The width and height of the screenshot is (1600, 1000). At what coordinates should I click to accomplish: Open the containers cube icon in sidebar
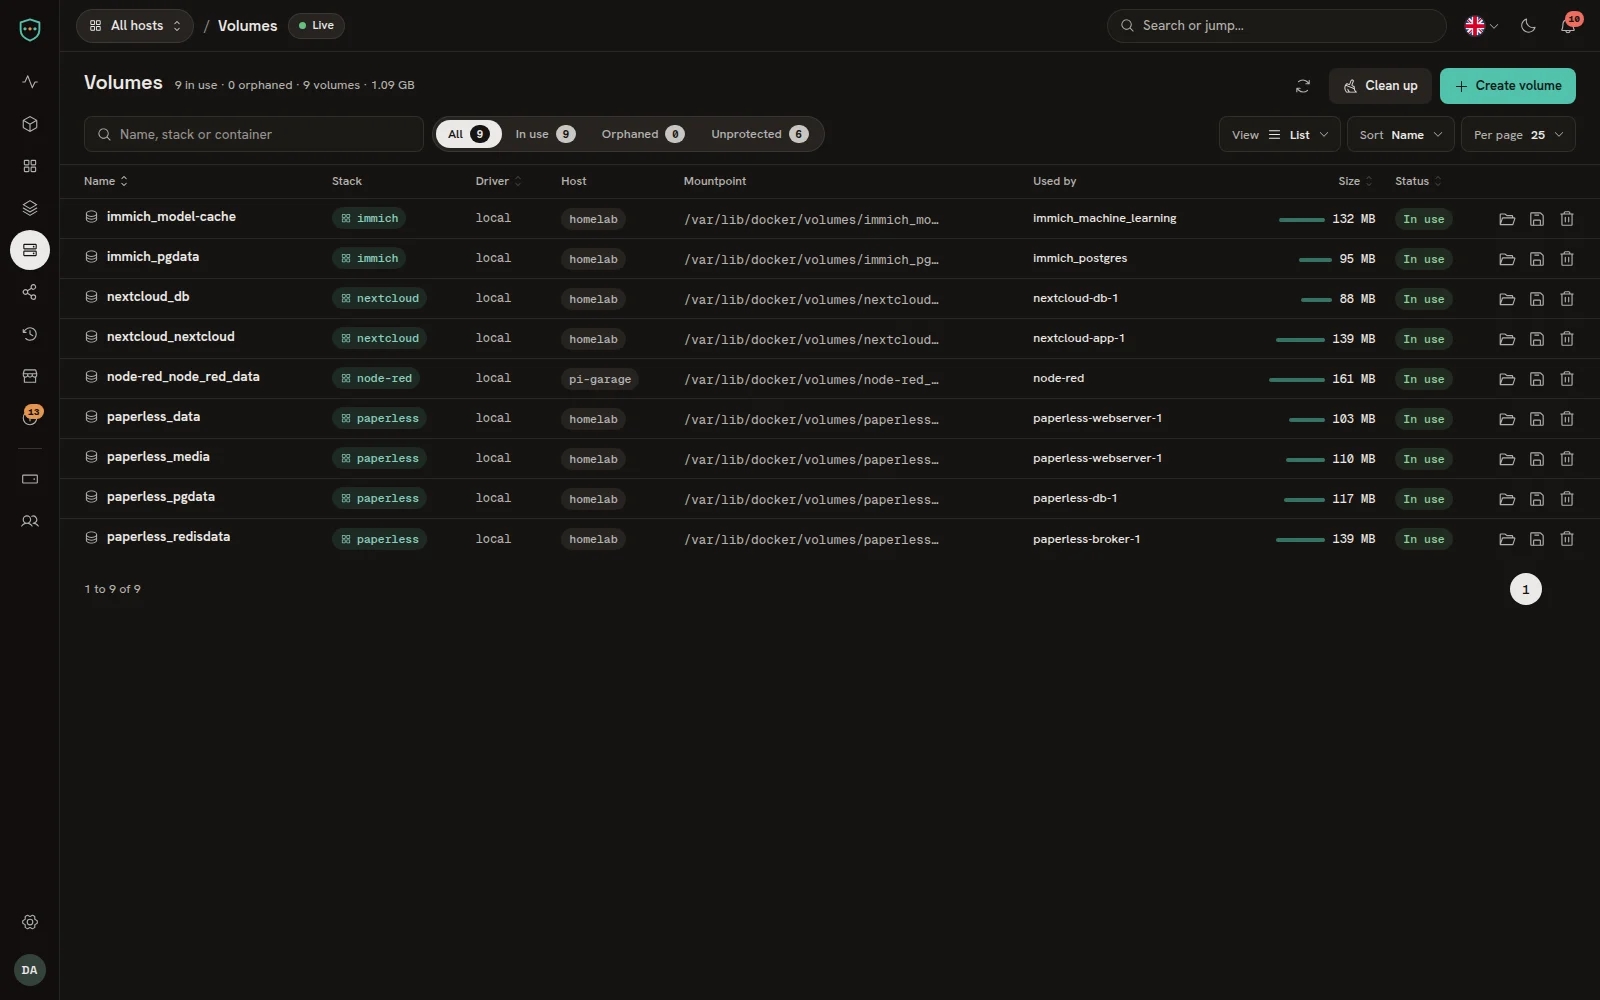(30, 124)
